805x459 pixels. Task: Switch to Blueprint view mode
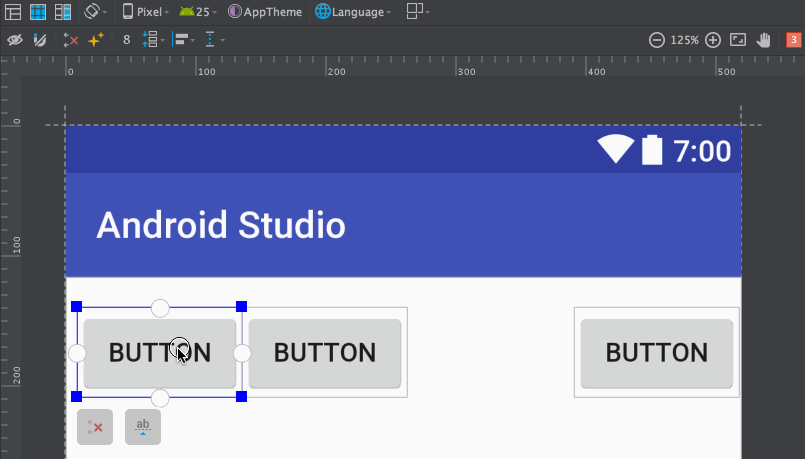(38, 11)
